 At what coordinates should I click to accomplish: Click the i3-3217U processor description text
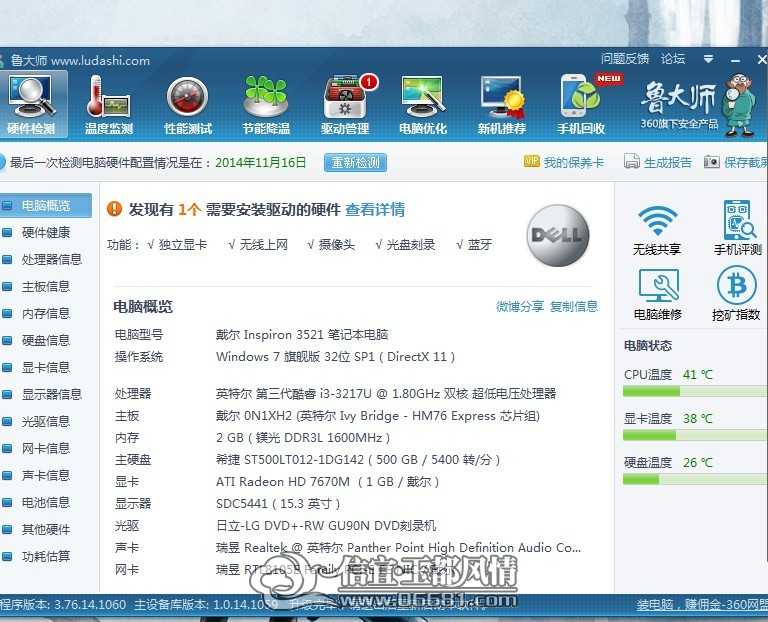386,393
